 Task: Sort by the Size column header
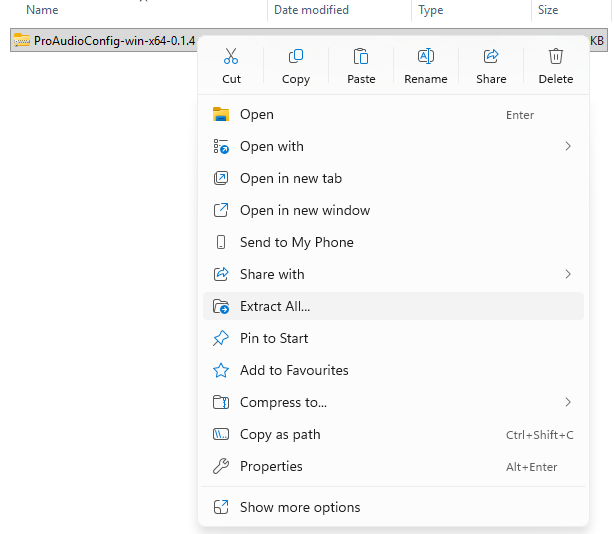[548, 10]
